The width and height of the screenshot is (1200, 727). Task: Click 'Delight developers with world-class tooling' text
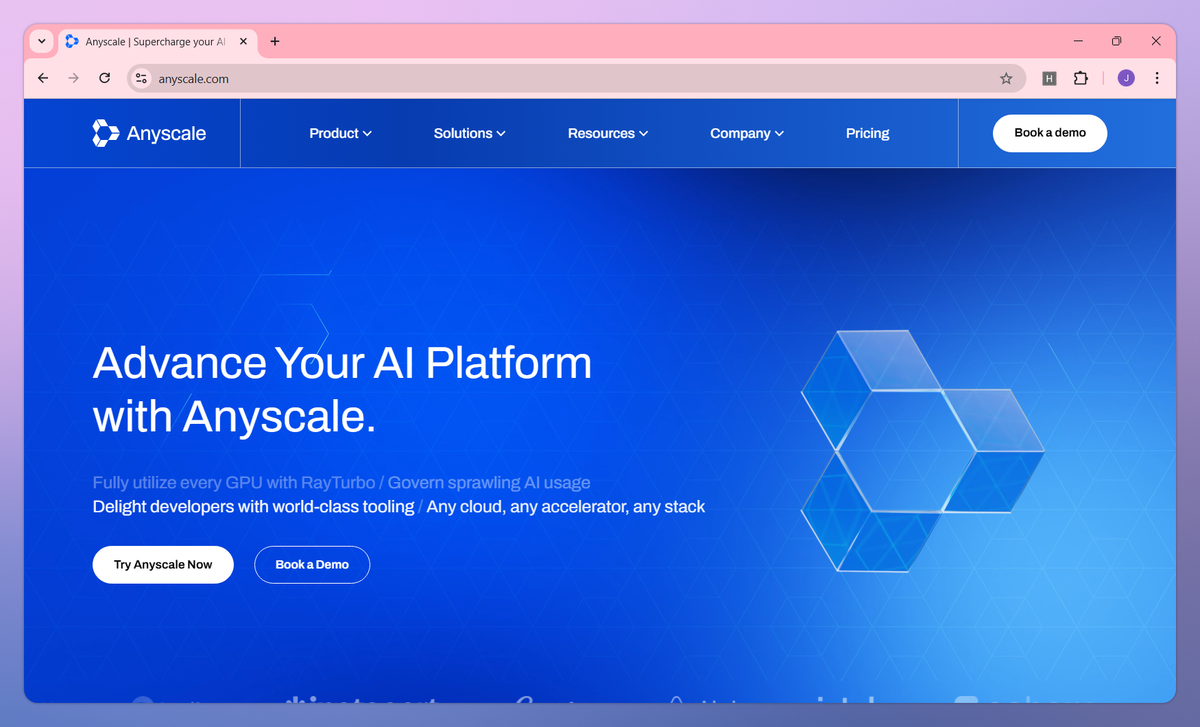pyautogui.click(x=253, y=507)
